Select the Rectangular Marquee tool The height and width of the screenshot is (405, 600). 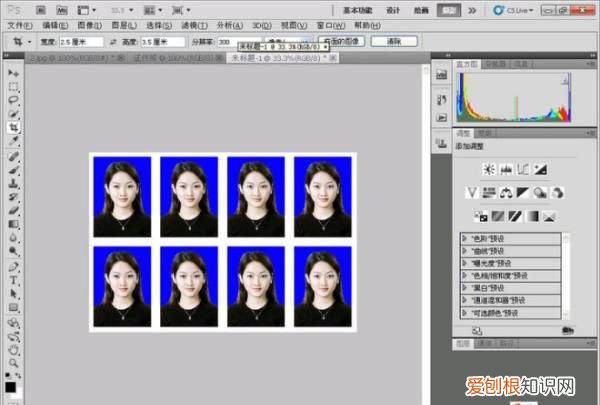tap(13, 87)
